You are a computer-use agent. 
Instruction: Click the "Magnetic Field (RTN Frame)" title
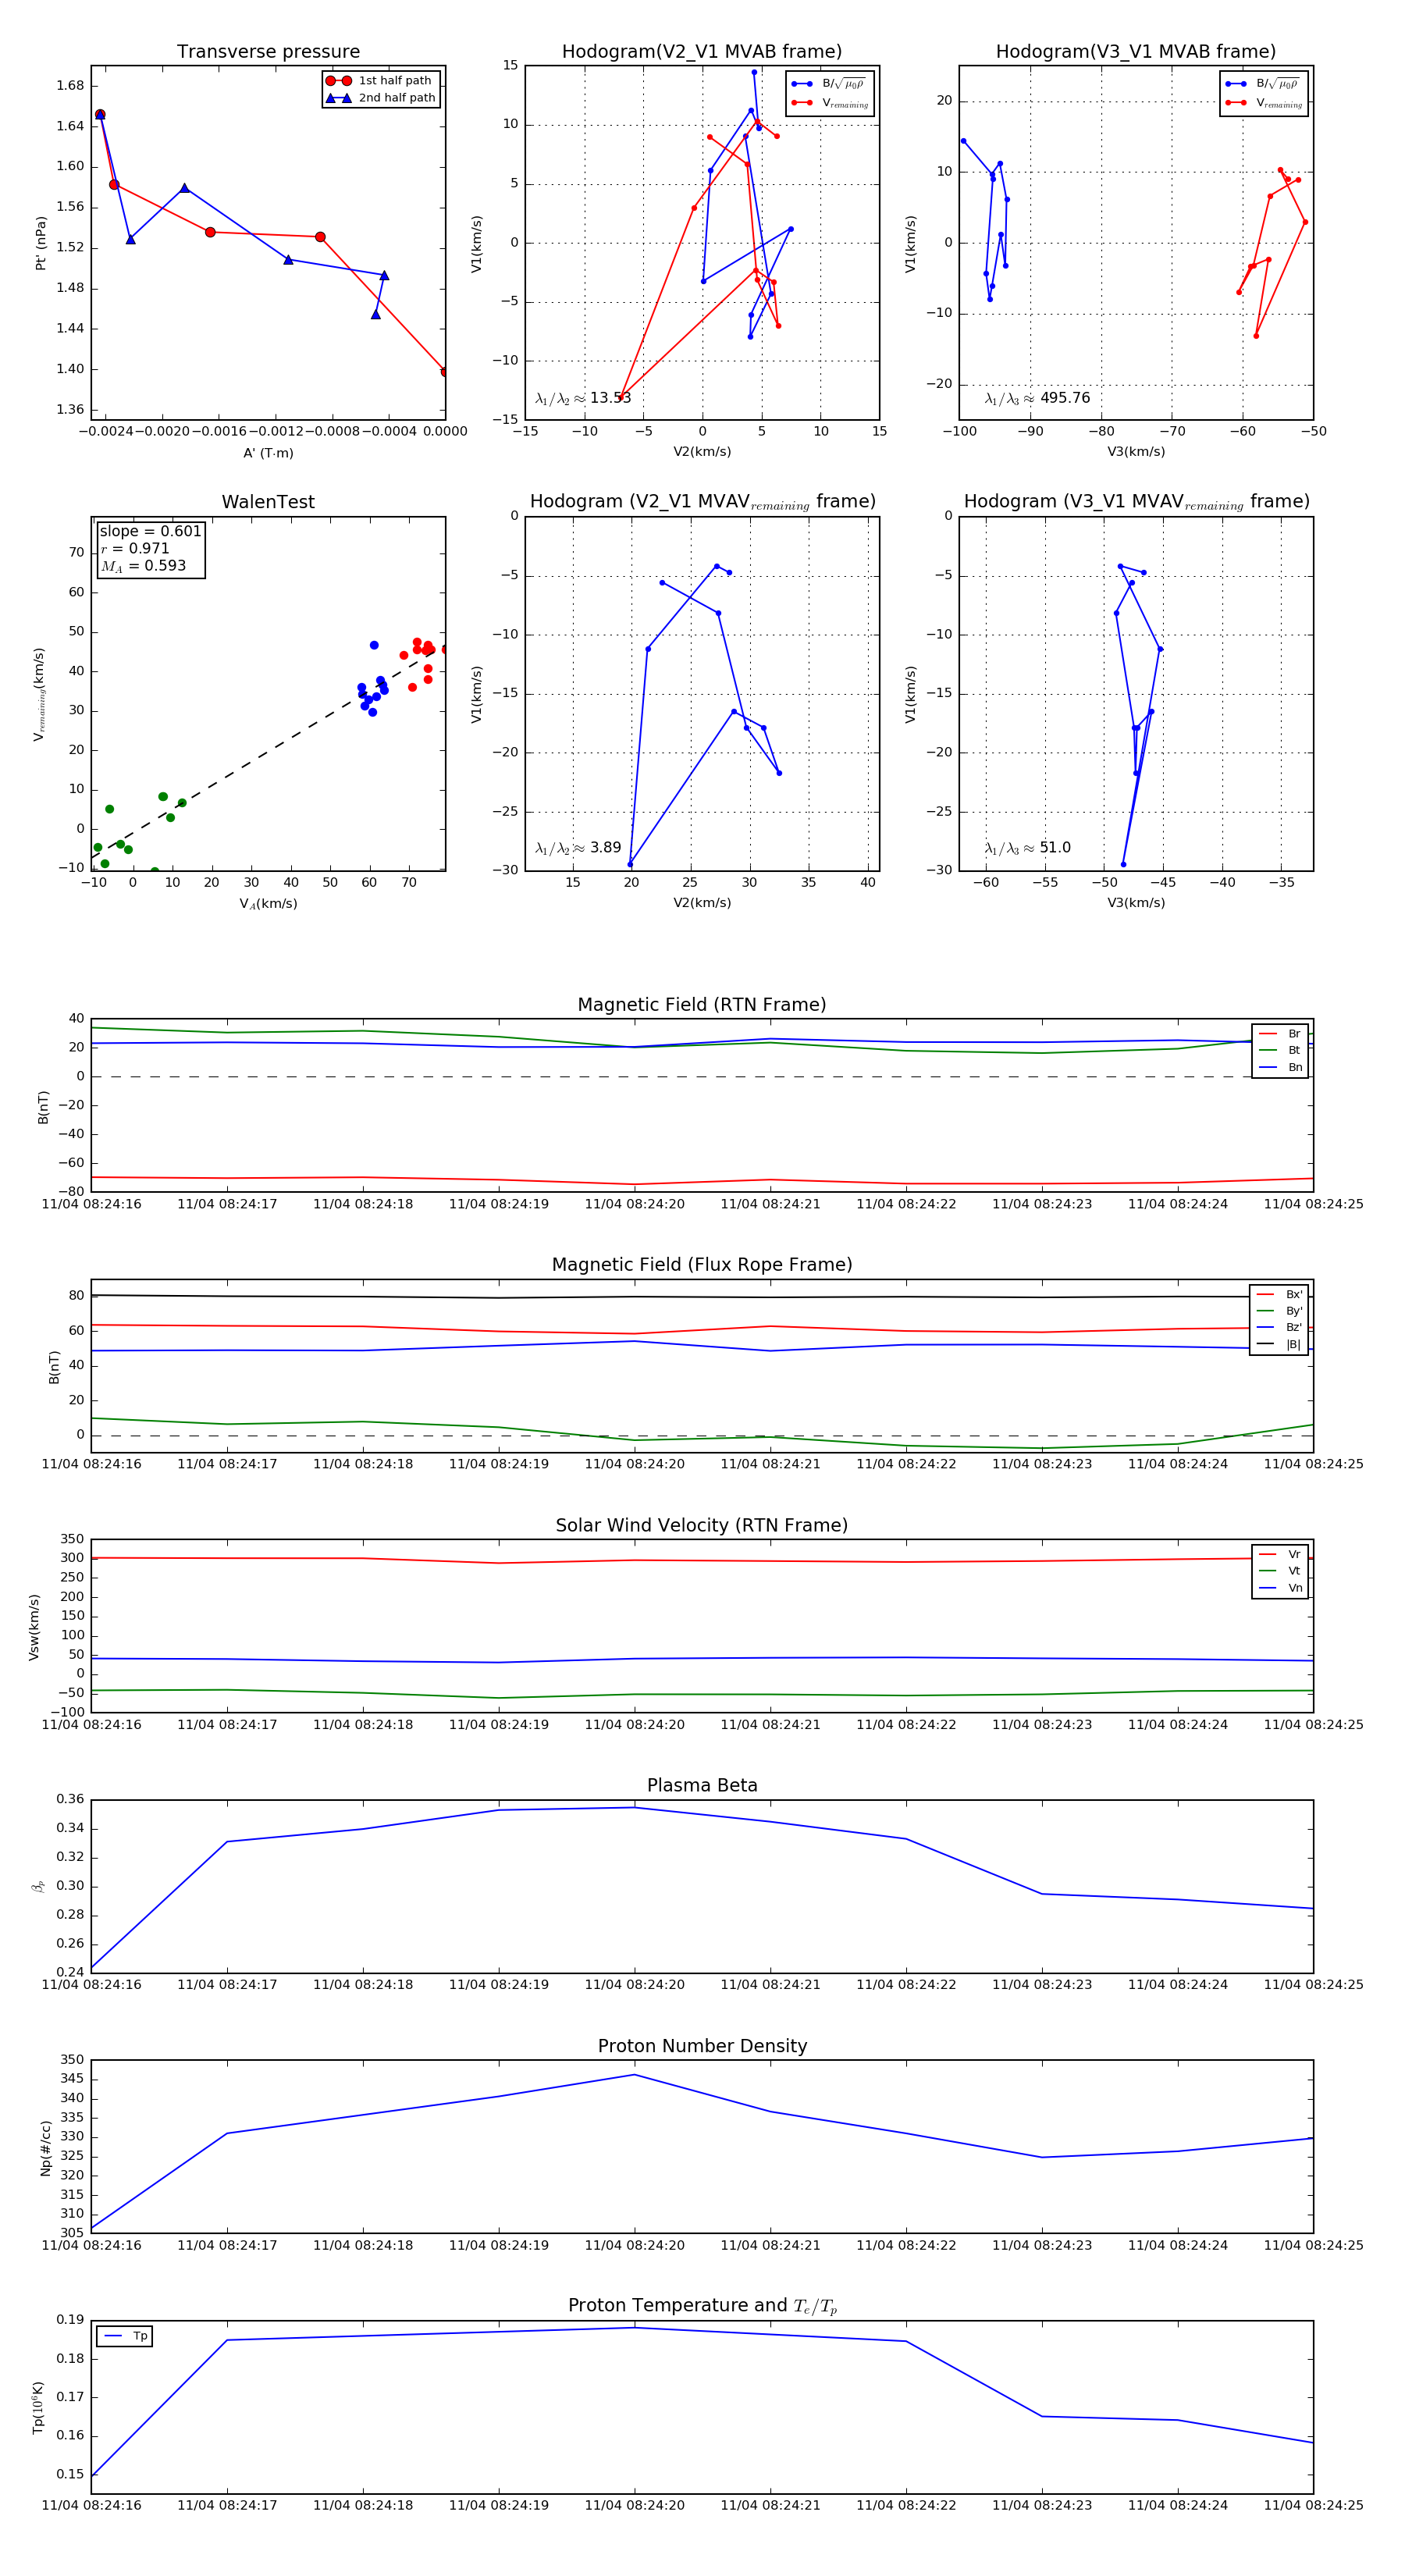[x=702, y=1005]
